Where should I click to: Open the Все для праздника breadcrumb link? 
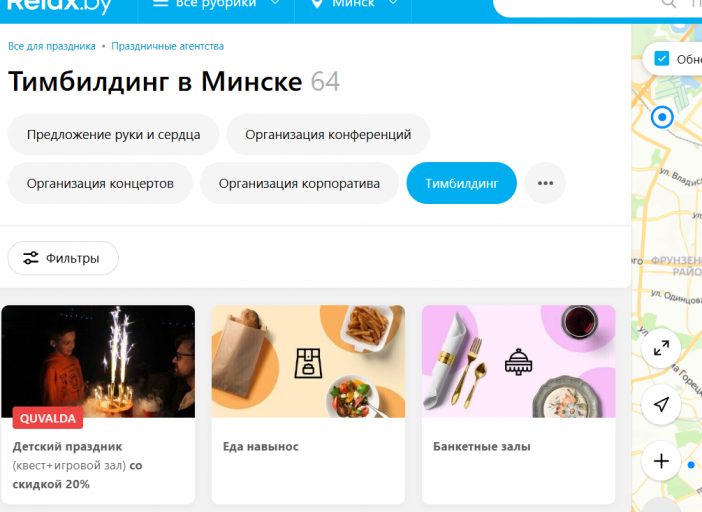[52, 46]
